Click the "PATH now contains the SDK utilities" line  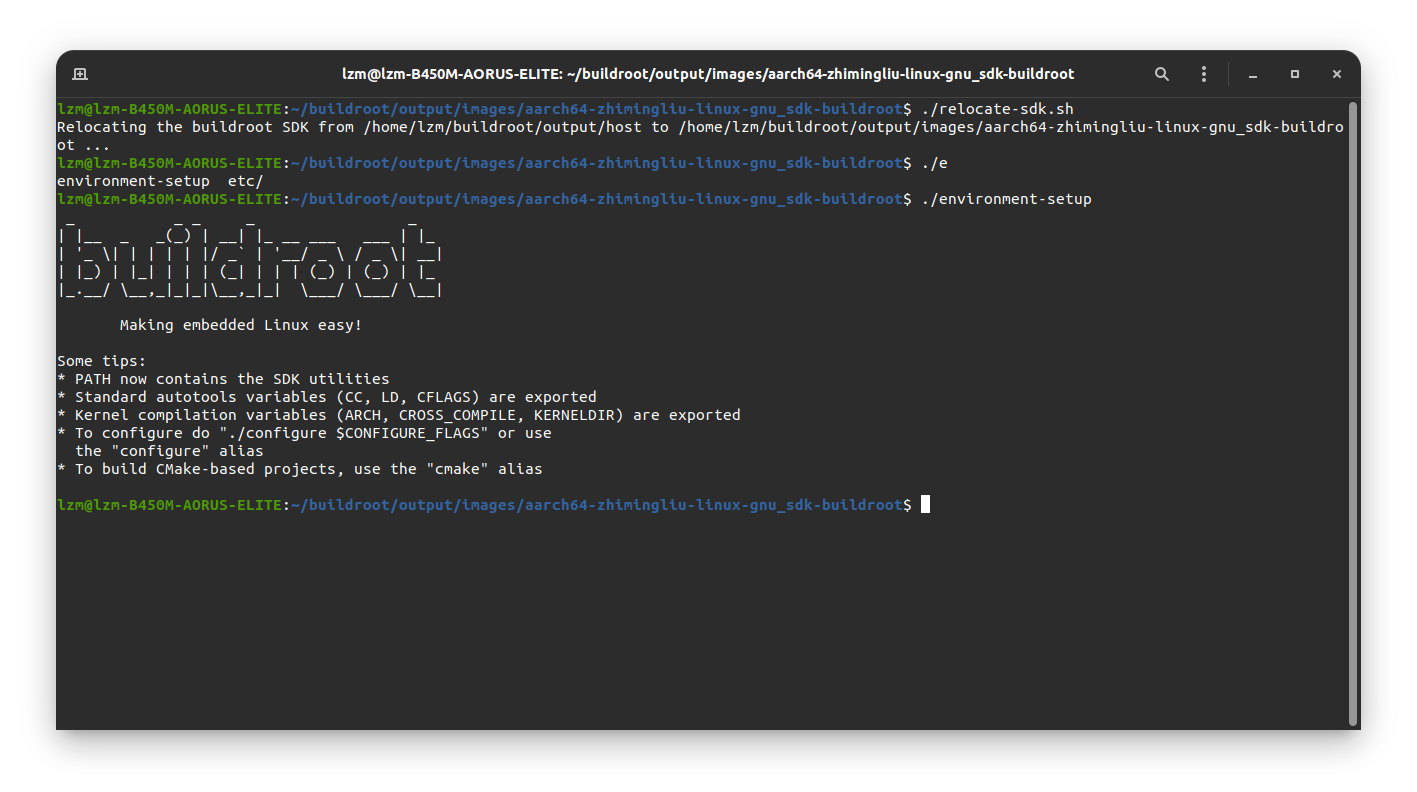point(231,379)
